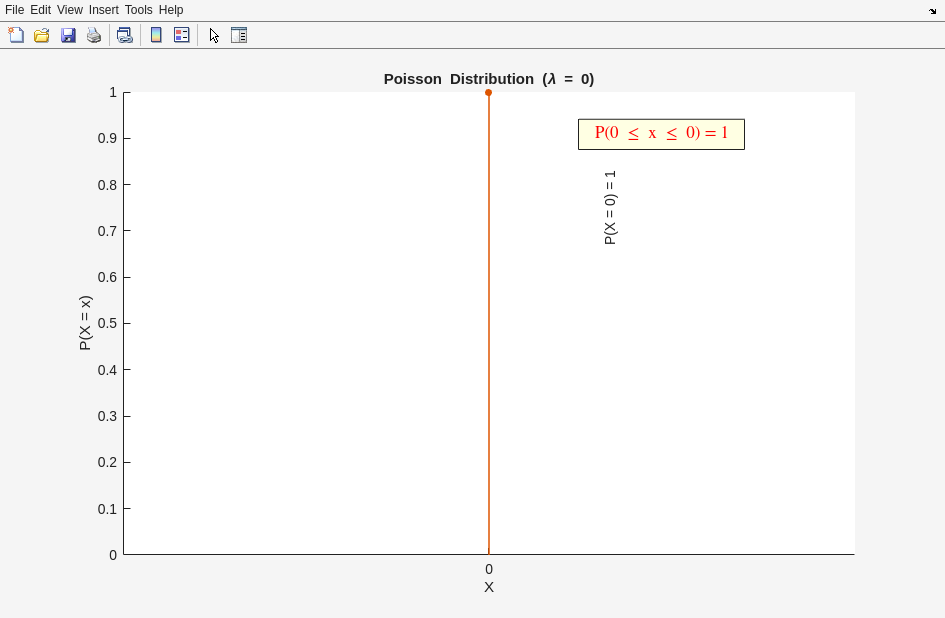Click the Link/Unlink Plot icon
Screen dimensions: 945x618
point(124,35)
